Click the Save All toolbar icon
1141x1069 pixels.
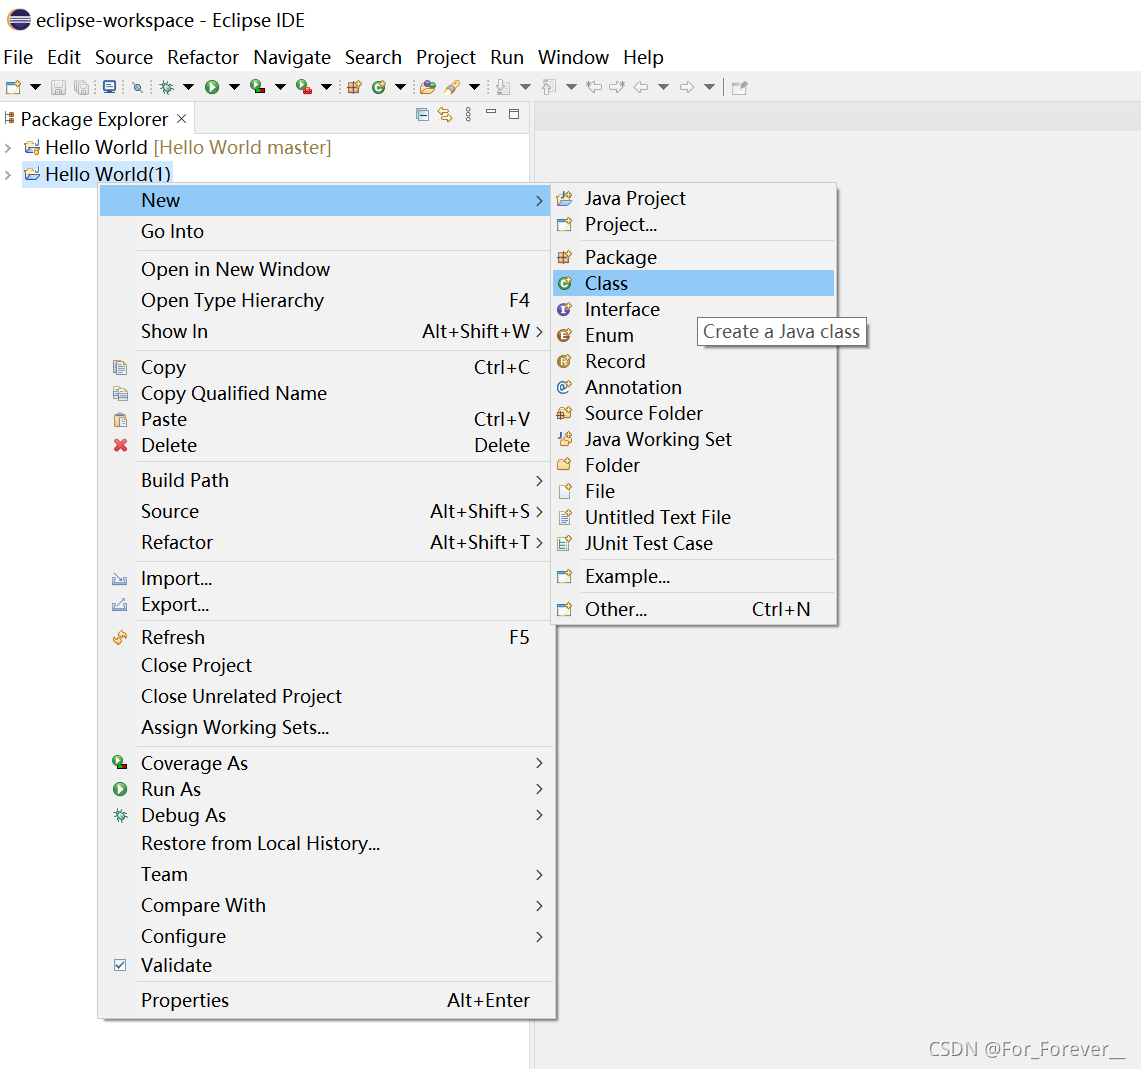coord(82,87)
